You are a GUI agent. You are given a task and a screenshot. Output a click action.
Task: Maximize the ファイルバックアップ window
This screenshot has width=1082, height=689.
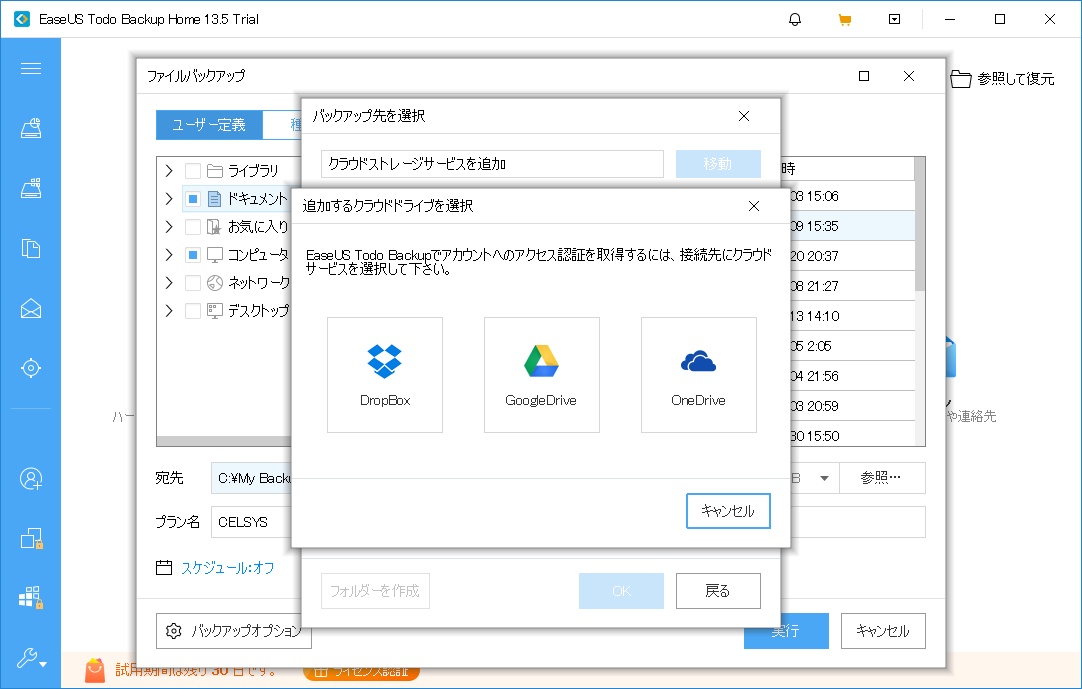point(864,76)
